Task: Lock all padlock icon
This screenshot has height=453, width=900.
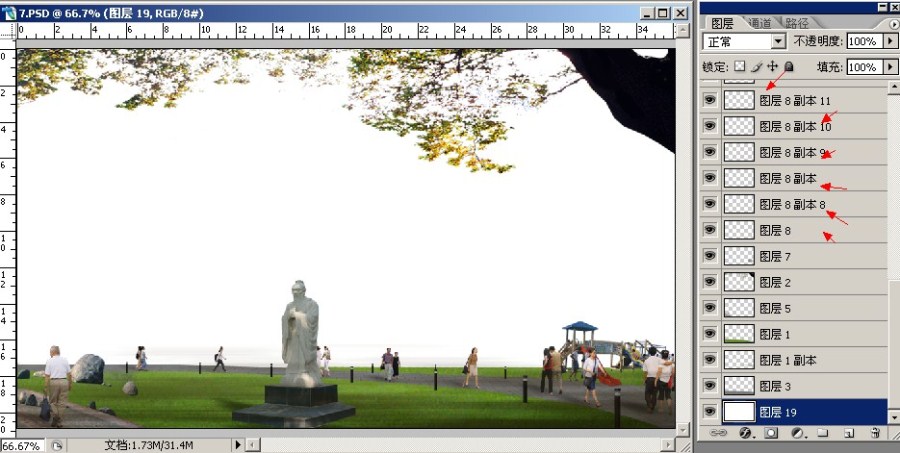Action: (x=789, y=67)
